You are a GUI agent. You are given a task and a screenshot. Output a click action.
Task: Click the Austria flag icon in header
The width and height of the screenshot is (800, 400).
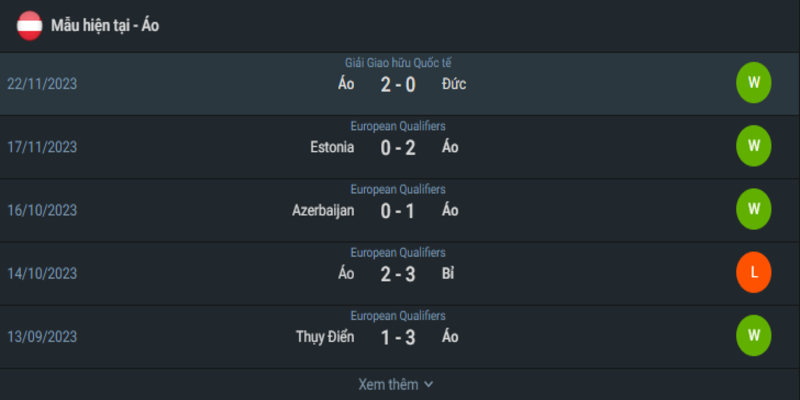[x=29, y=26]
